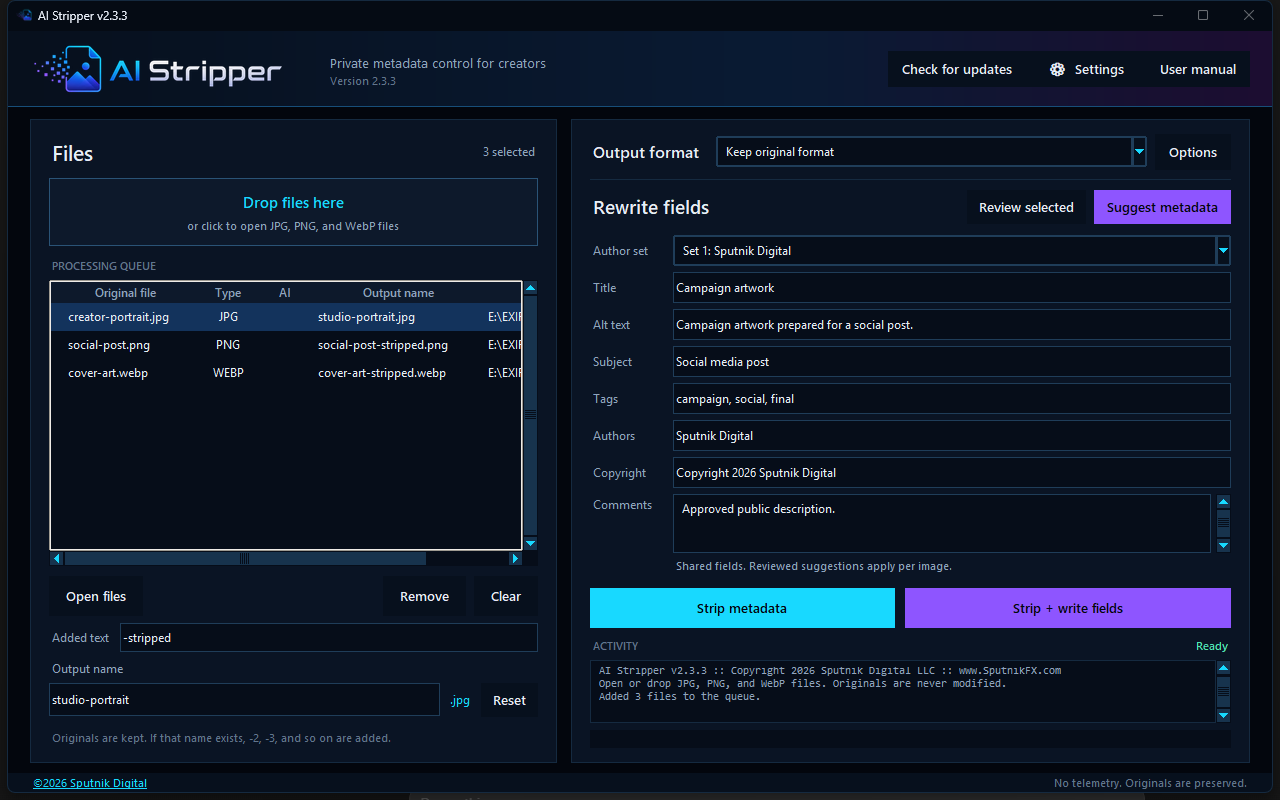
Task: Click the Comments text area
Action: 942,523
